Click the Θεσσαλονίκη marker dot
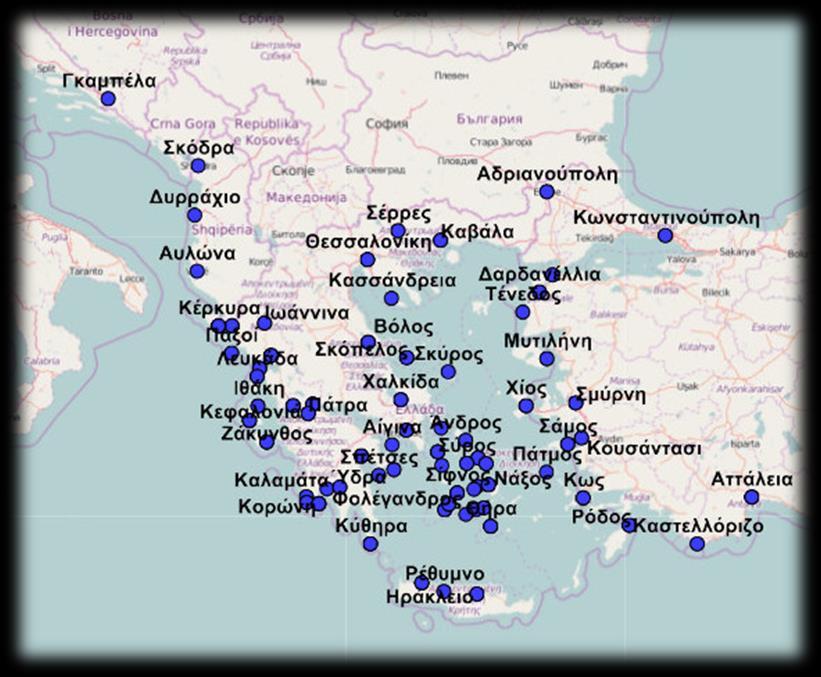 point(368,259)
